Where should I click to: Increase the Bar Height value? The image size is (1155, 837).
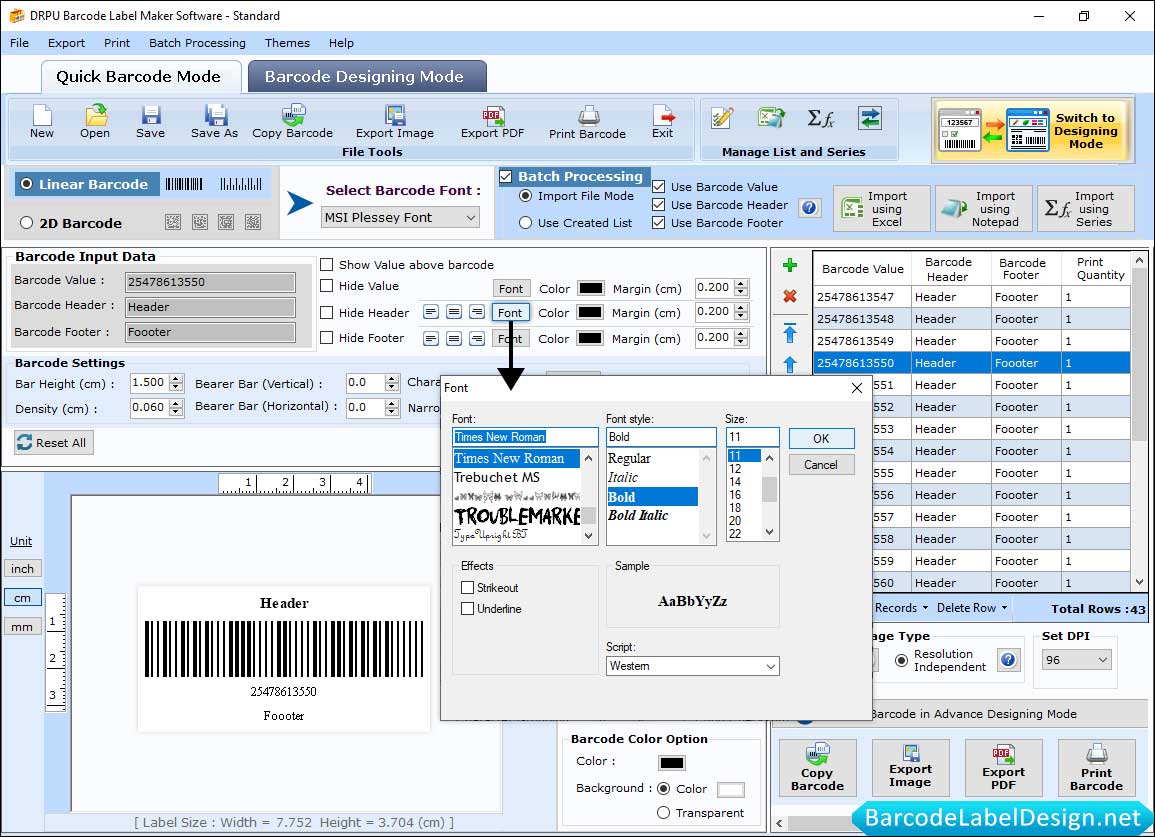coord(176,379)
